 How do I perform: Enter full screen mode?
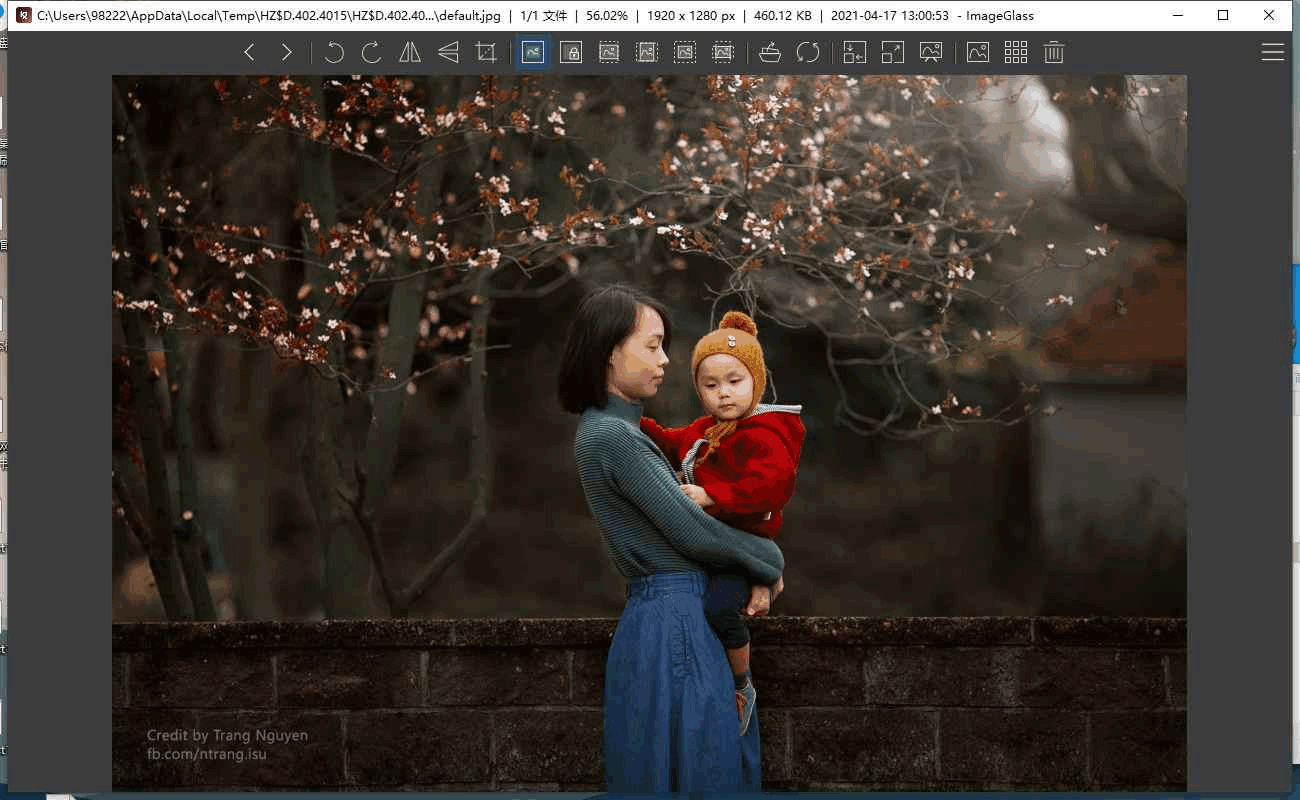[x=893, y=52]
